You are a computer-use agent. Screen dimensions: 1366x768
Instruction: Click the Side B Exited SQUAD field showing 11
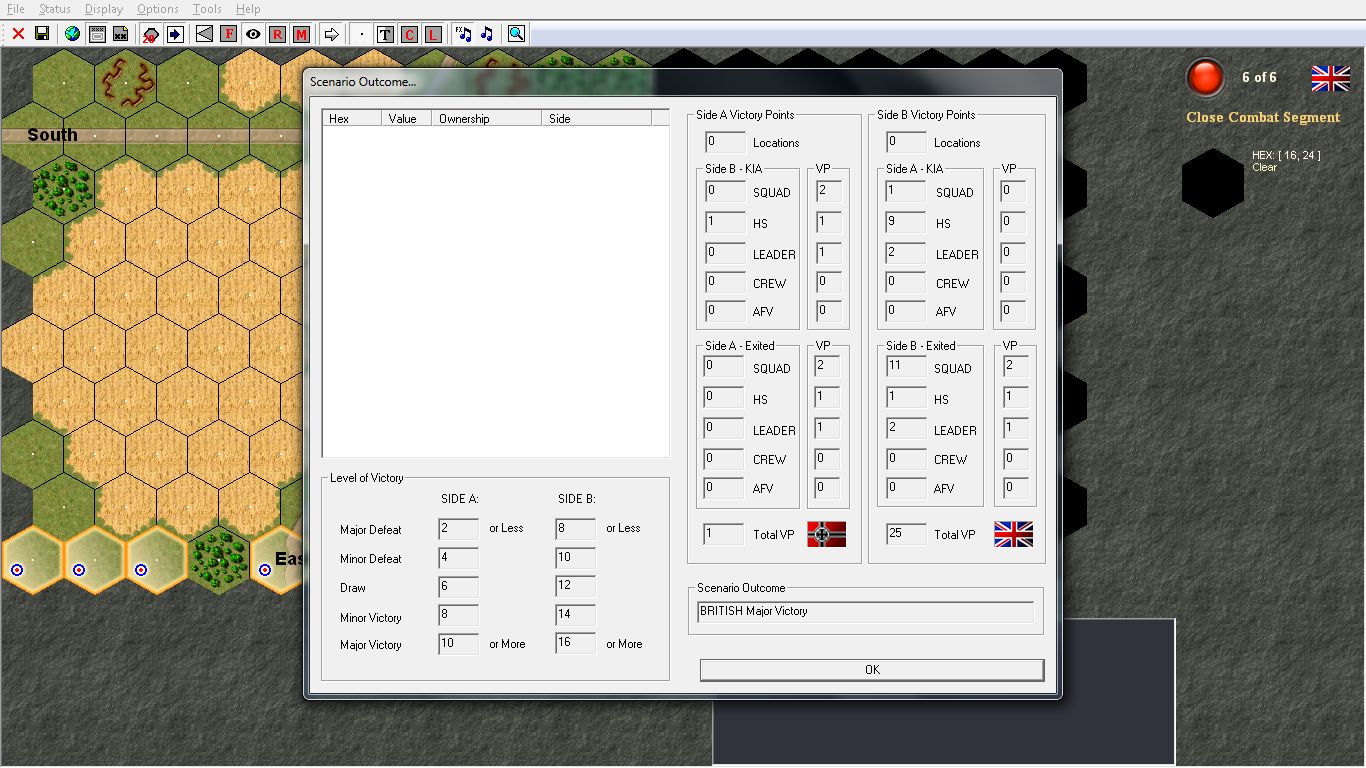coord(906,367)
